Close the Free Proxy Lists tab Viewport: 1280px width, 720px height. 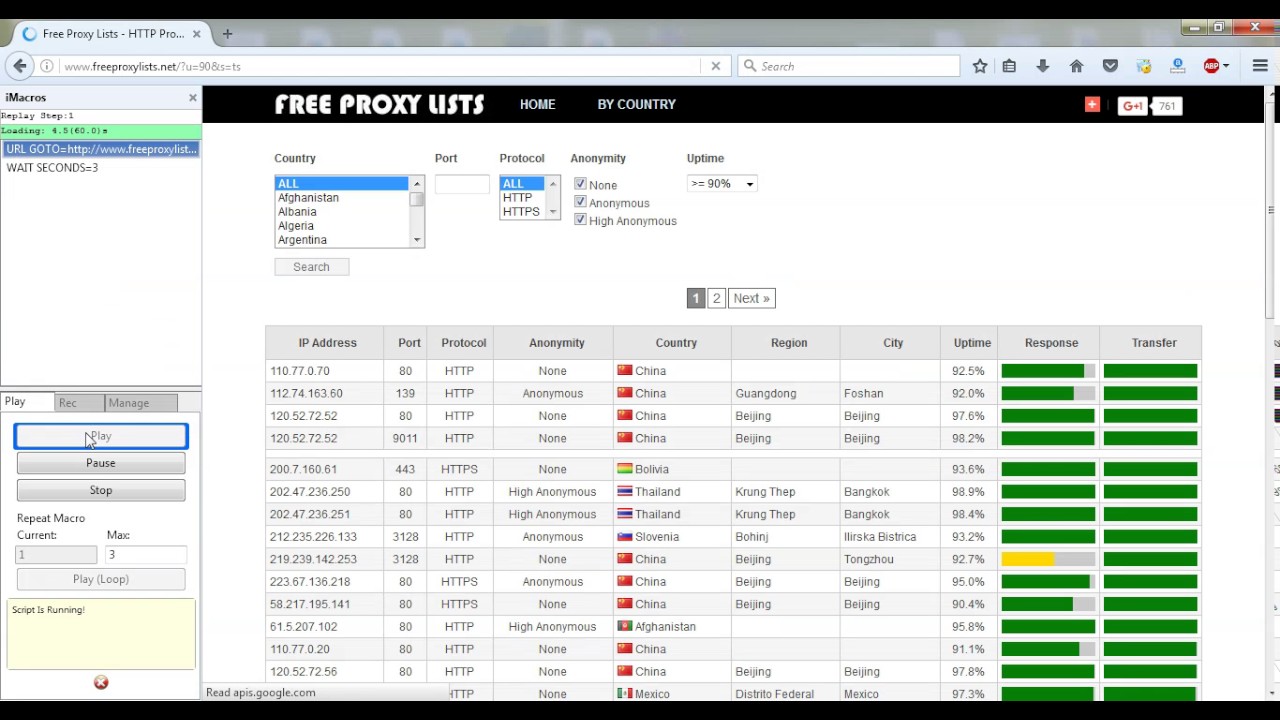(196, 34)
